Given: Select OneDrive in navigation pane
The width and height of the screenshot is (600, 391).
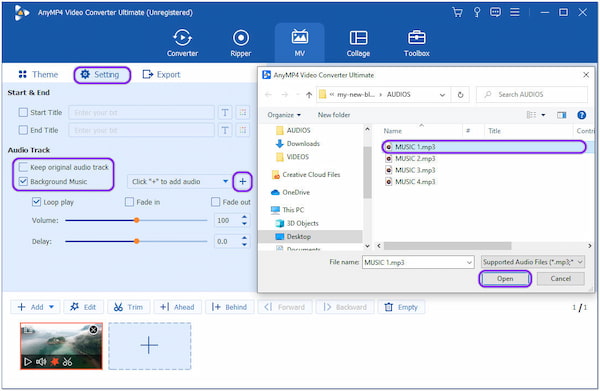Looking at the screenshot, I should (290, 192).
